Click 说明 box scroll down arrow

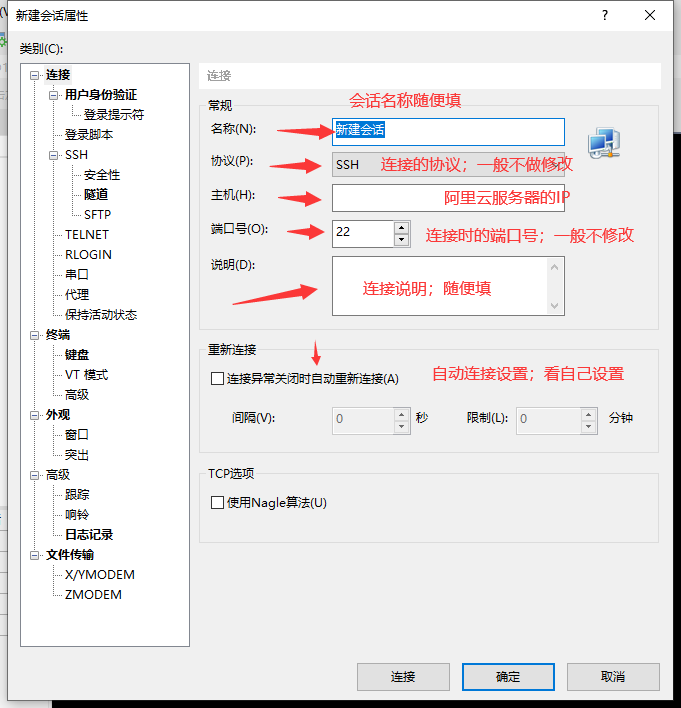tap(555, 306)
